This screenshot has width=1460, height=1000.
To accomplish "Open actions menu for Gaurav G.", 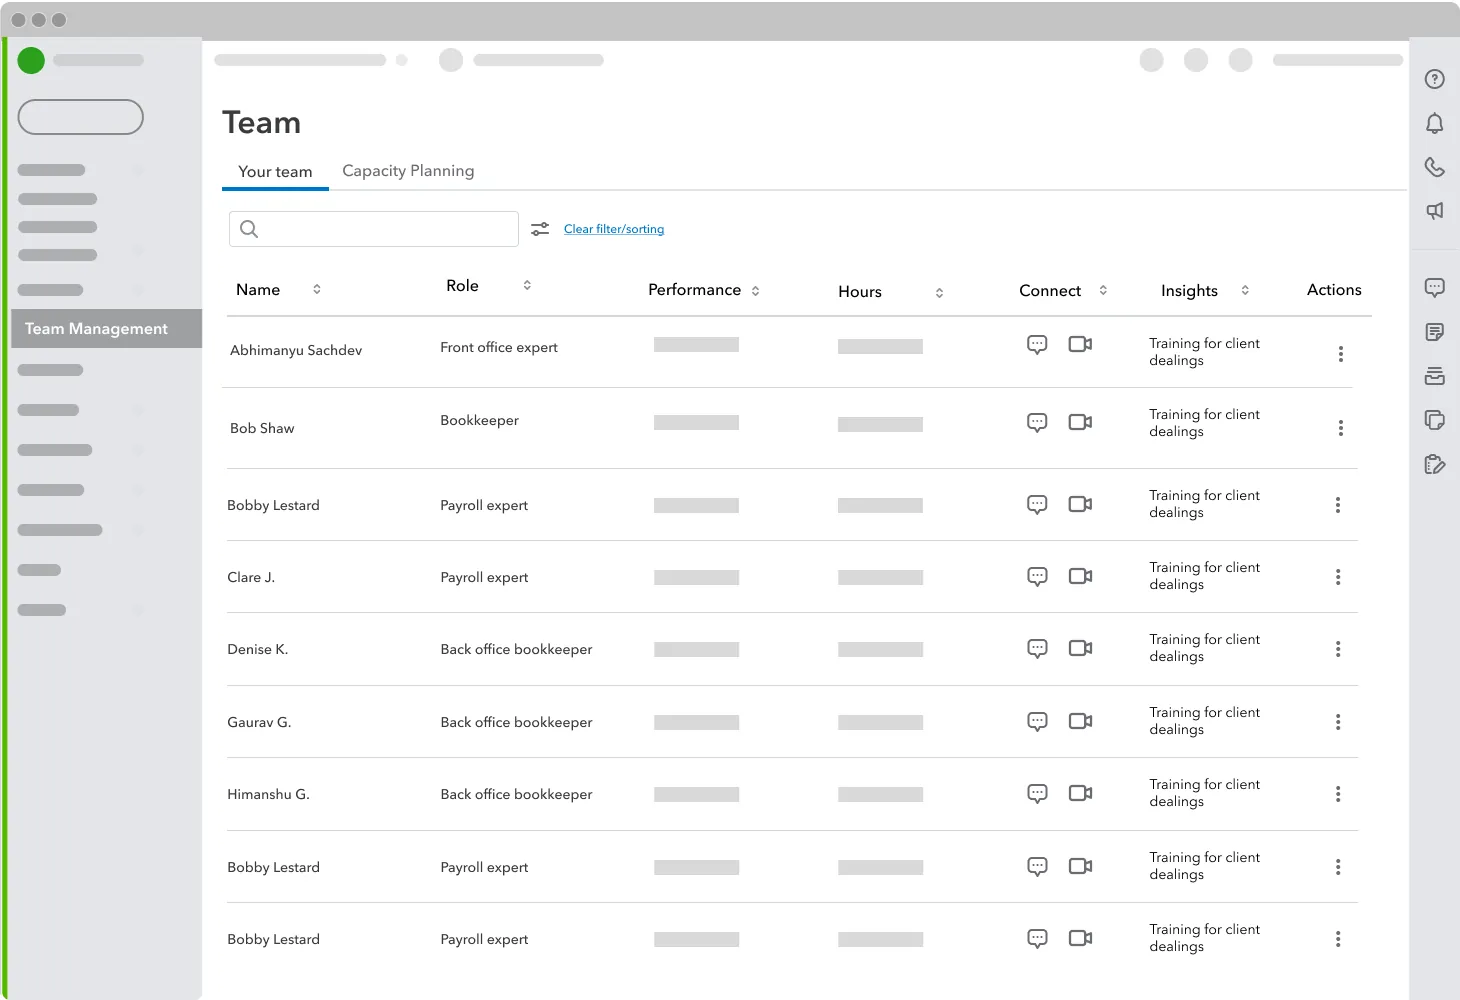I will (1338, 722).
